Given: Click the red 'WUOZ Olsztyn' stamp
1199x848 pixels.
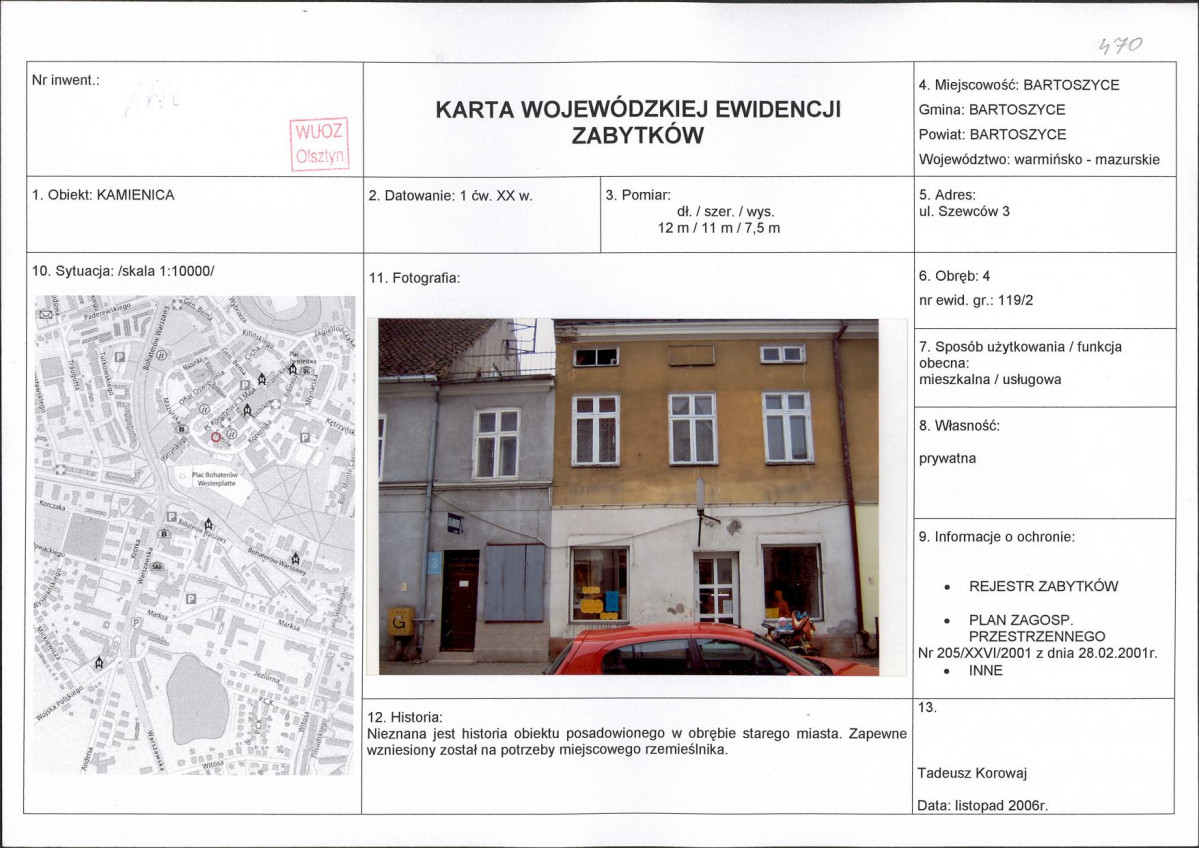Looking at the screenshot, I should pos(320,144).
